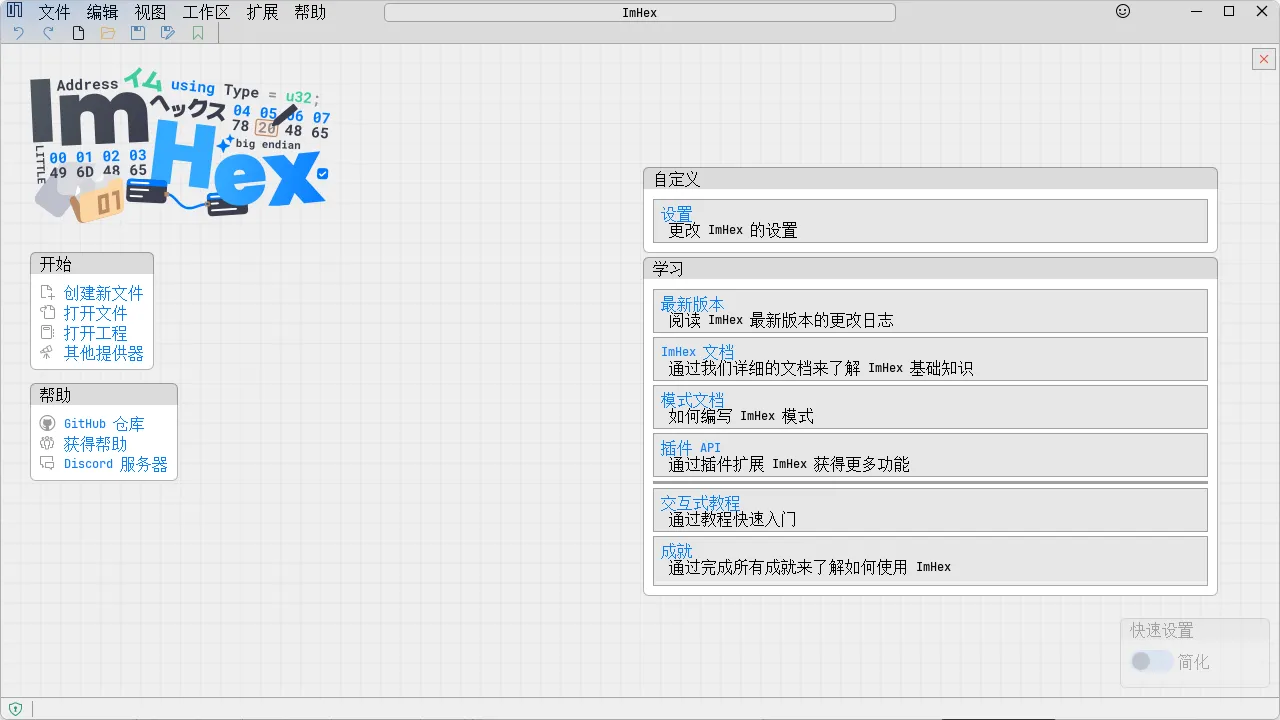Screen dimensions: 1280x720
Task: Click the icon beside 打开文件
Action: click(47, 313)
